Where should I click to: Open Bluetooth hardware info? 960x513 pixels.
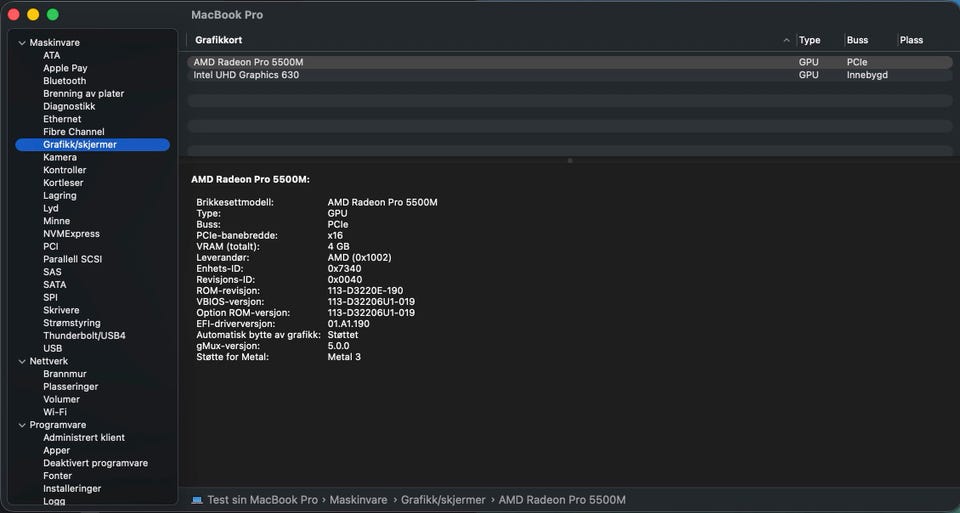point(64,81)
